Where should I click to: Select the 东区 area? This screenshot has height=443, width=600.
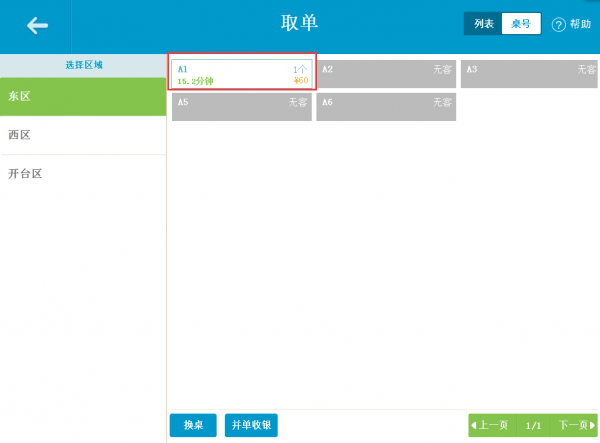click(x=83, y=96)
